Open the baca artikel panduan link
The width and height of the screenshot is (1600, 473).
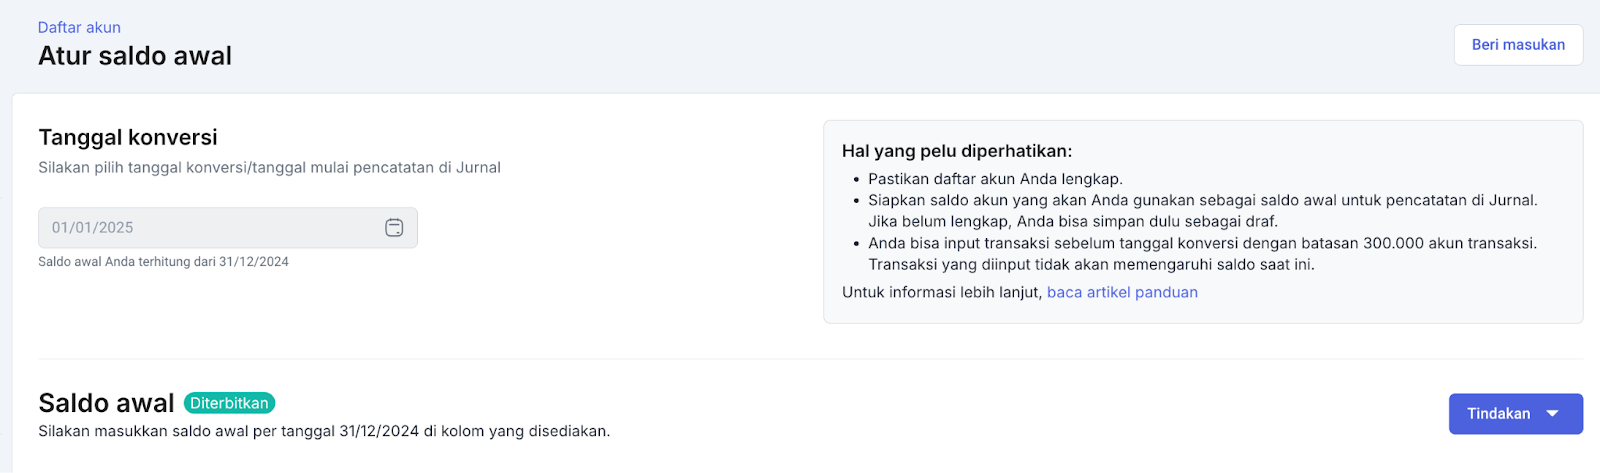(x=1121, y=292)
